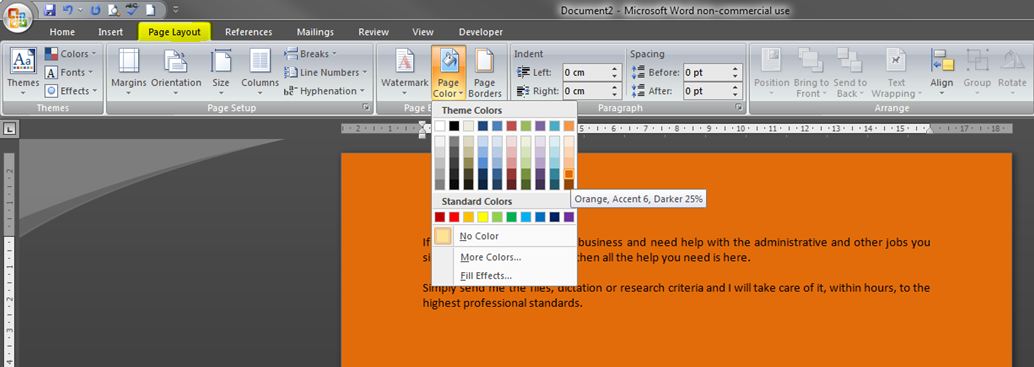Run Spelling and Grammar check icon
Image resolution: width=1034 pixels, height=367 pixels.
[131, 11]
